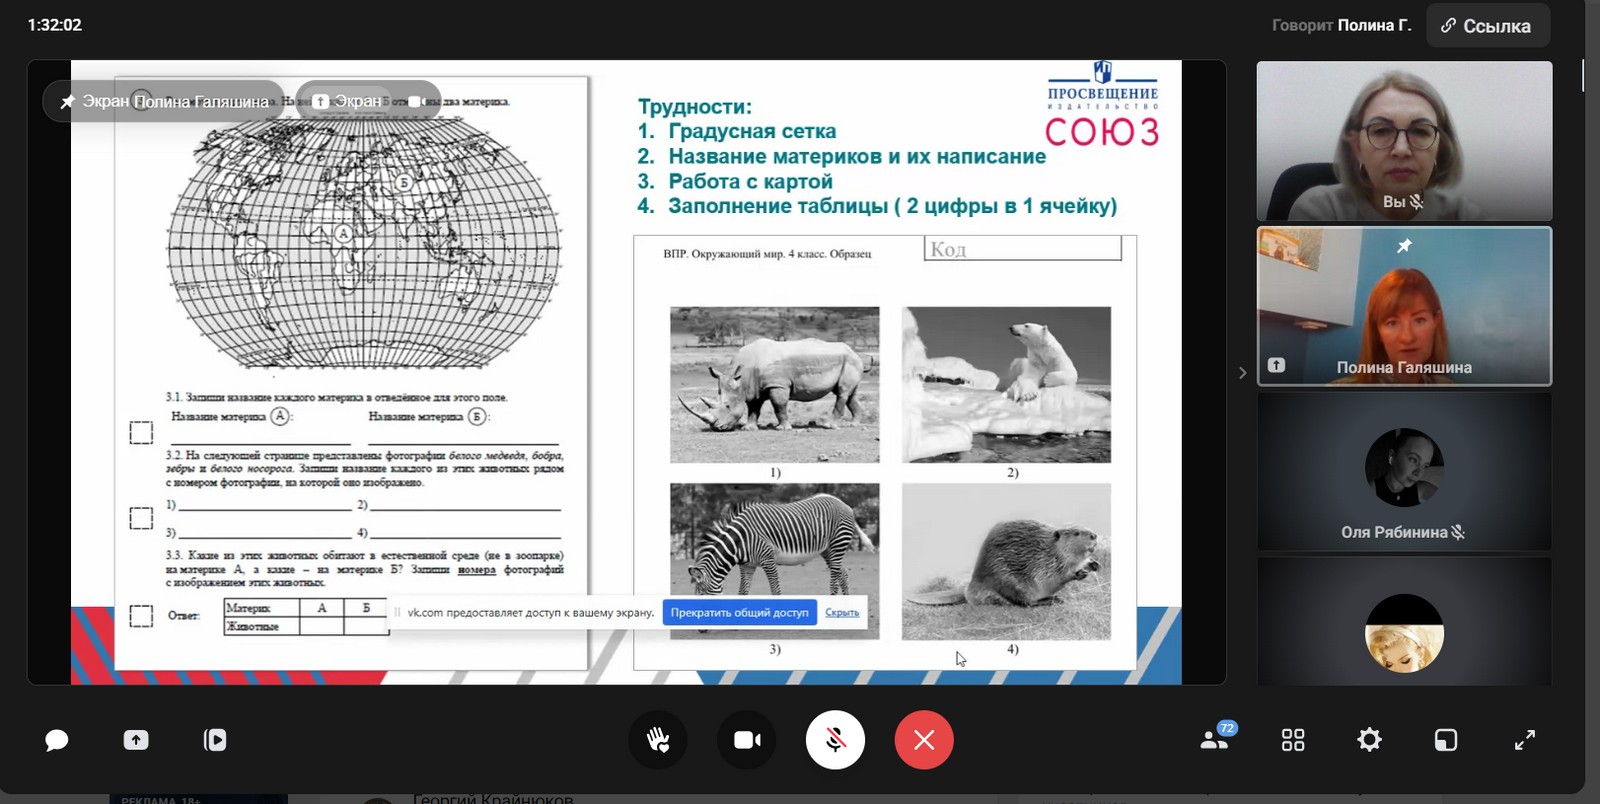This screenshot has height=804, width=1600.
Task: Click the Ссылка link button
Action: [x=1487, y=26]
